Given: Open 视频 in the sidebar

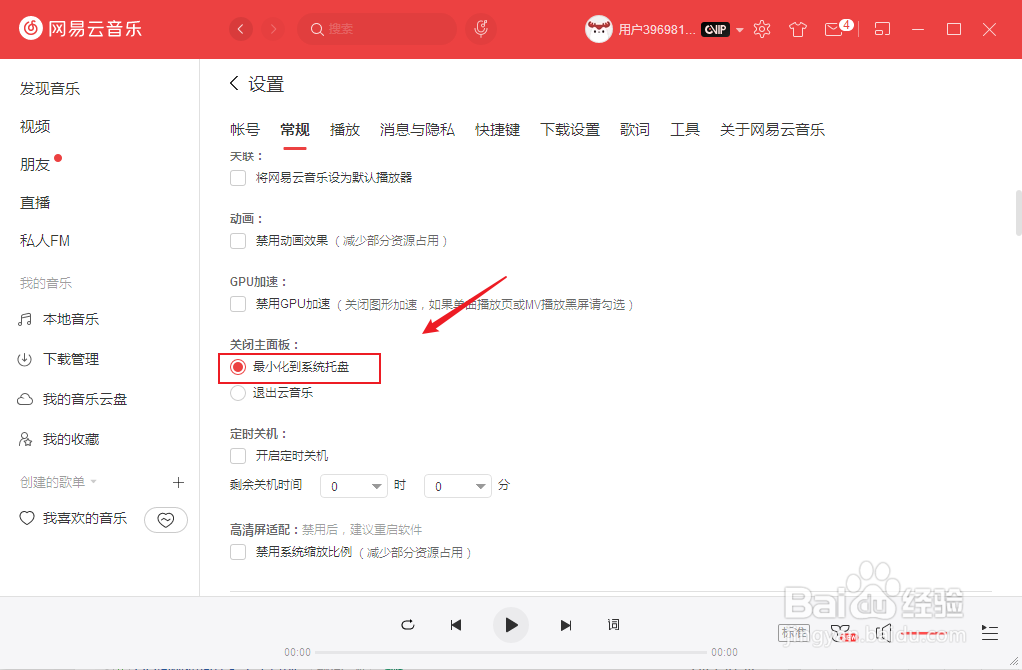Looking at the screenshot, I should coord(35,126).
